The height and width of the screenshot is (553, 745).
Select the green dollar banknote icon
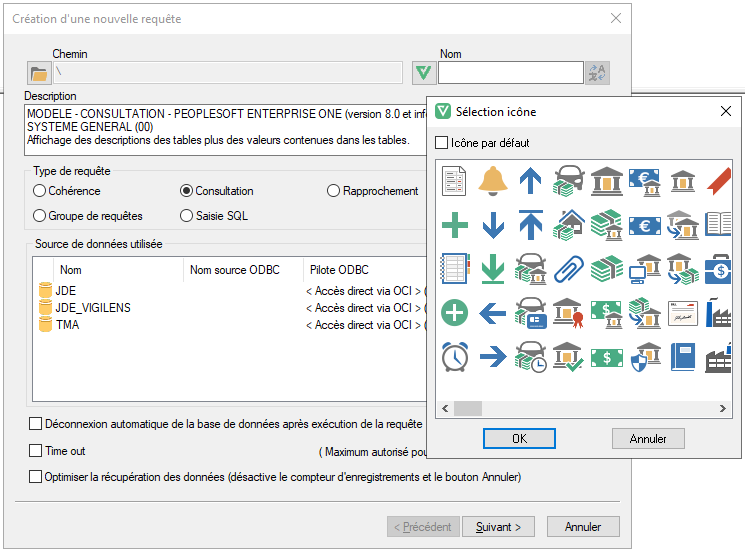tap(607, 357)
